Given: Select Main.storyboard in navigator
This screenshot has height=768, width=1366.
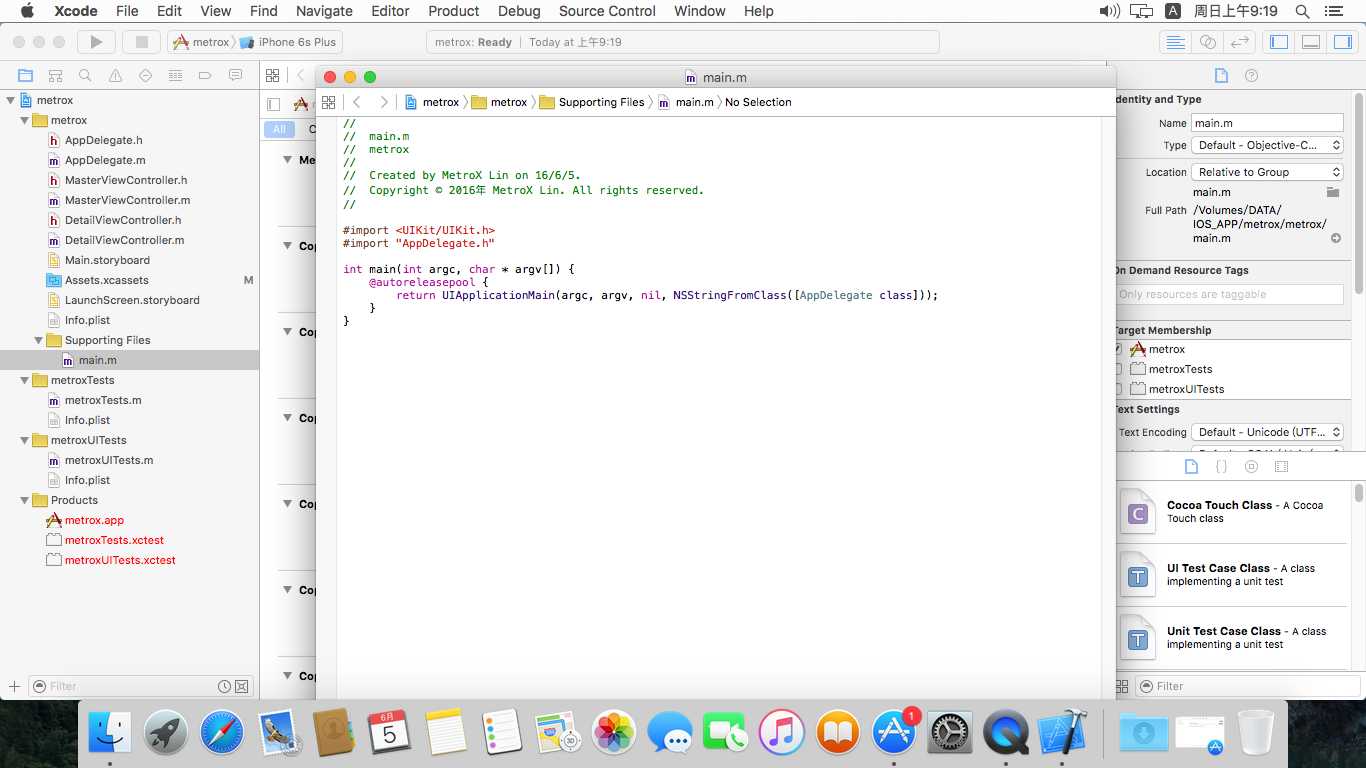Looking at the screenshot, I should (107, 260).
